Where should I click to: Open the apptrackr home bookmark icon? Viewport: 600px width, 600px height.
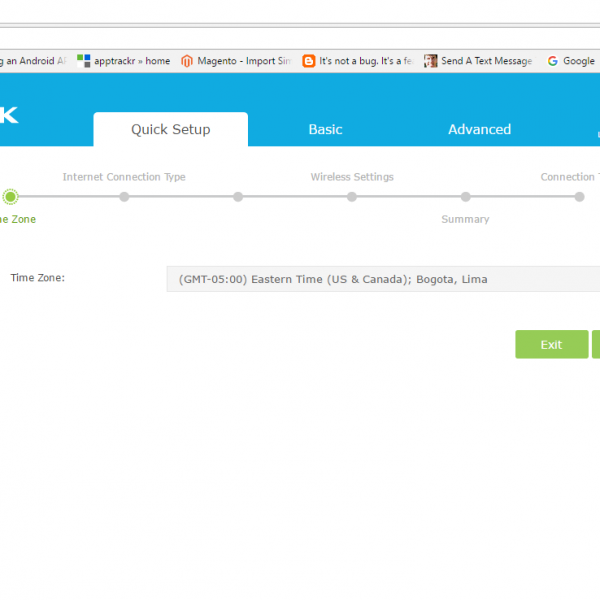click(84, 61)
